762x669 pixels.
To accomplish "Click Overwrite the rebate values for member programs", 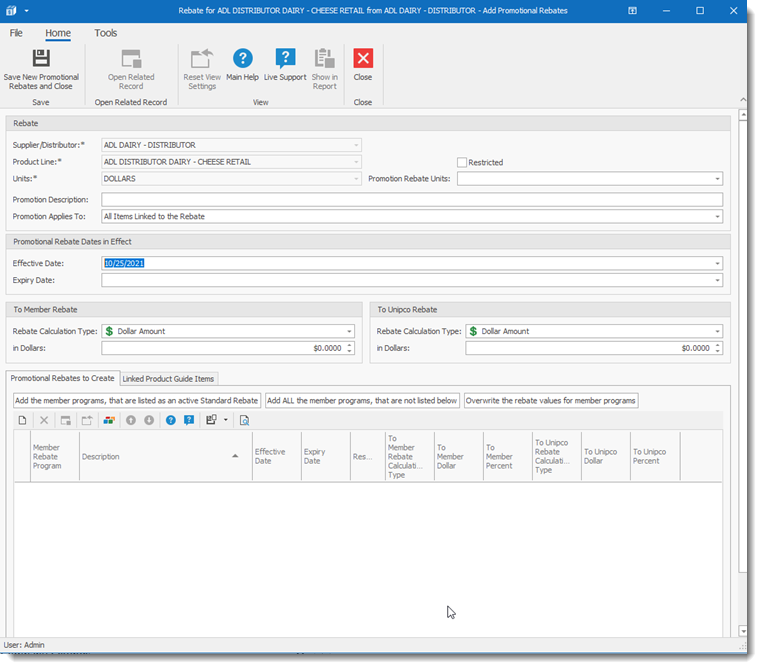I will point(550,400).
